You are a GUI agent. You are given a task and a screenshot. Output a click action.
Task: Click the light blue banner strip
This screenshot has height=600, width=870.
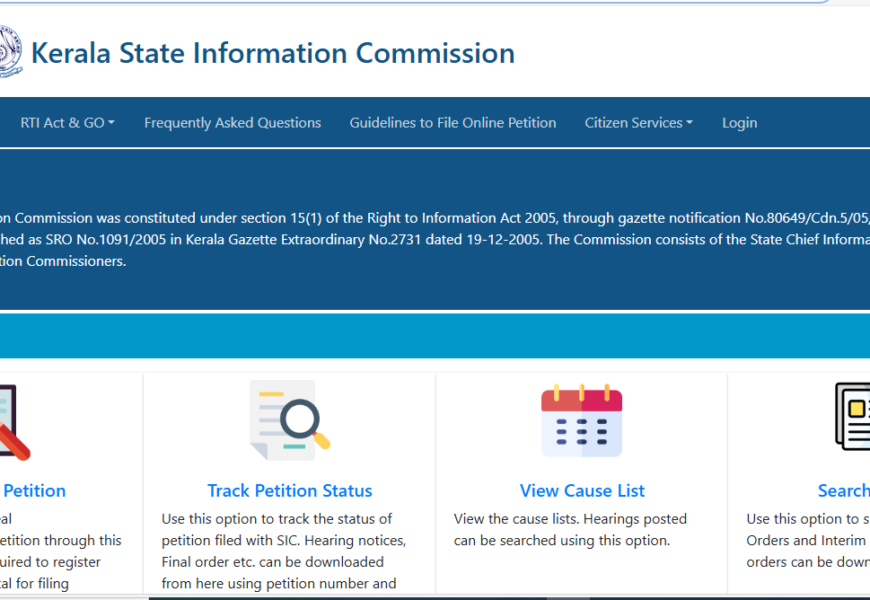click(435, 336)
